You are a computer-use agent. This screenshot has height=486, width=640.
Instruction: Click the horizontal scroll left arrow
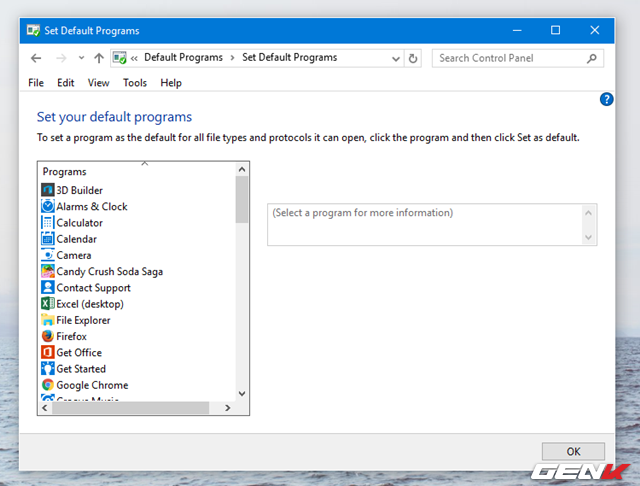click(45, 408)
